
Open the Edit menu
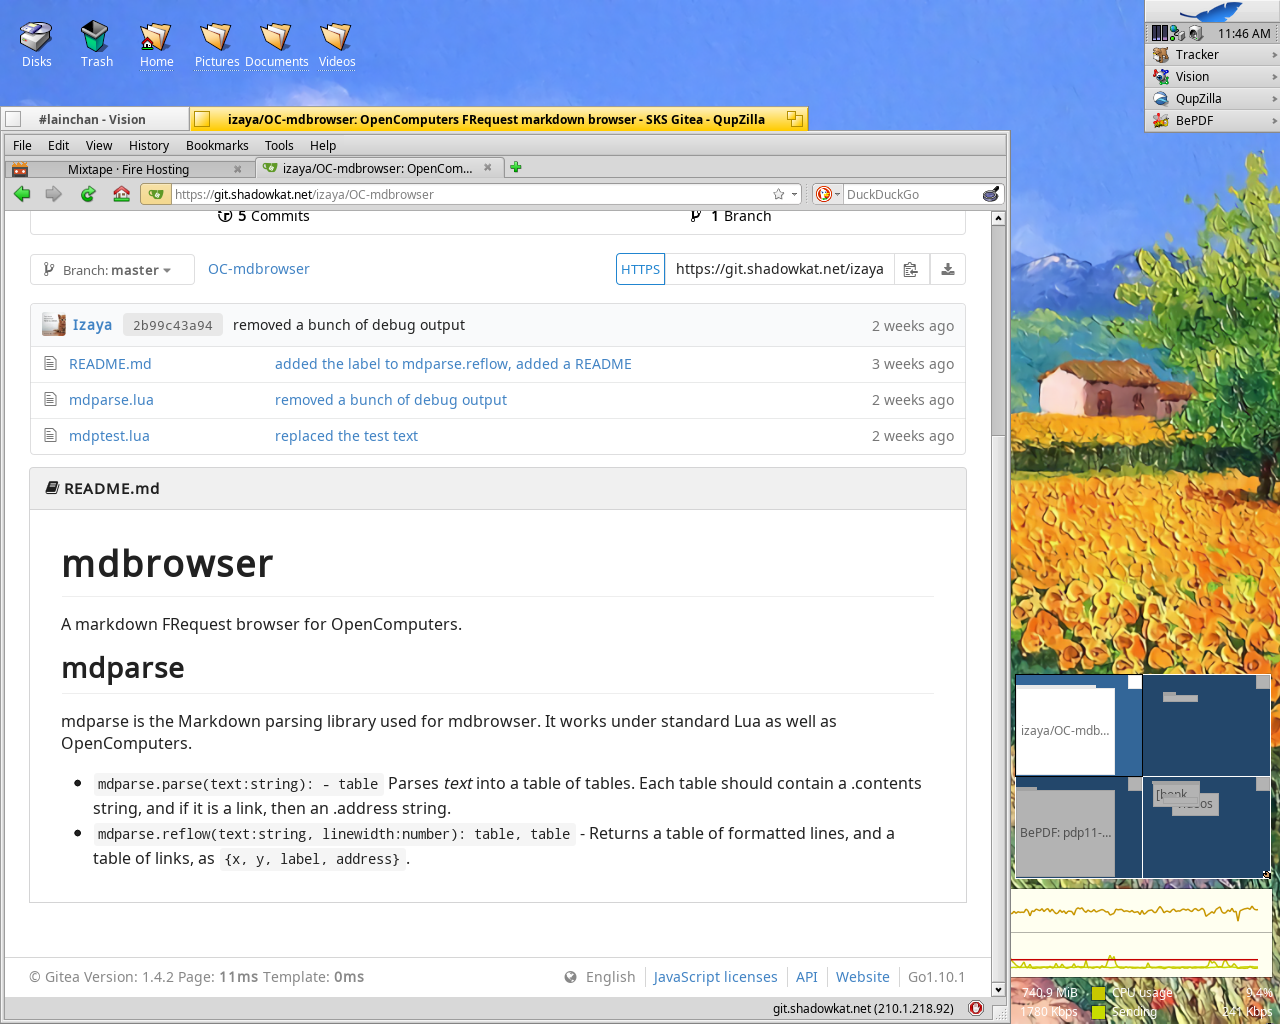pos(59,145)
